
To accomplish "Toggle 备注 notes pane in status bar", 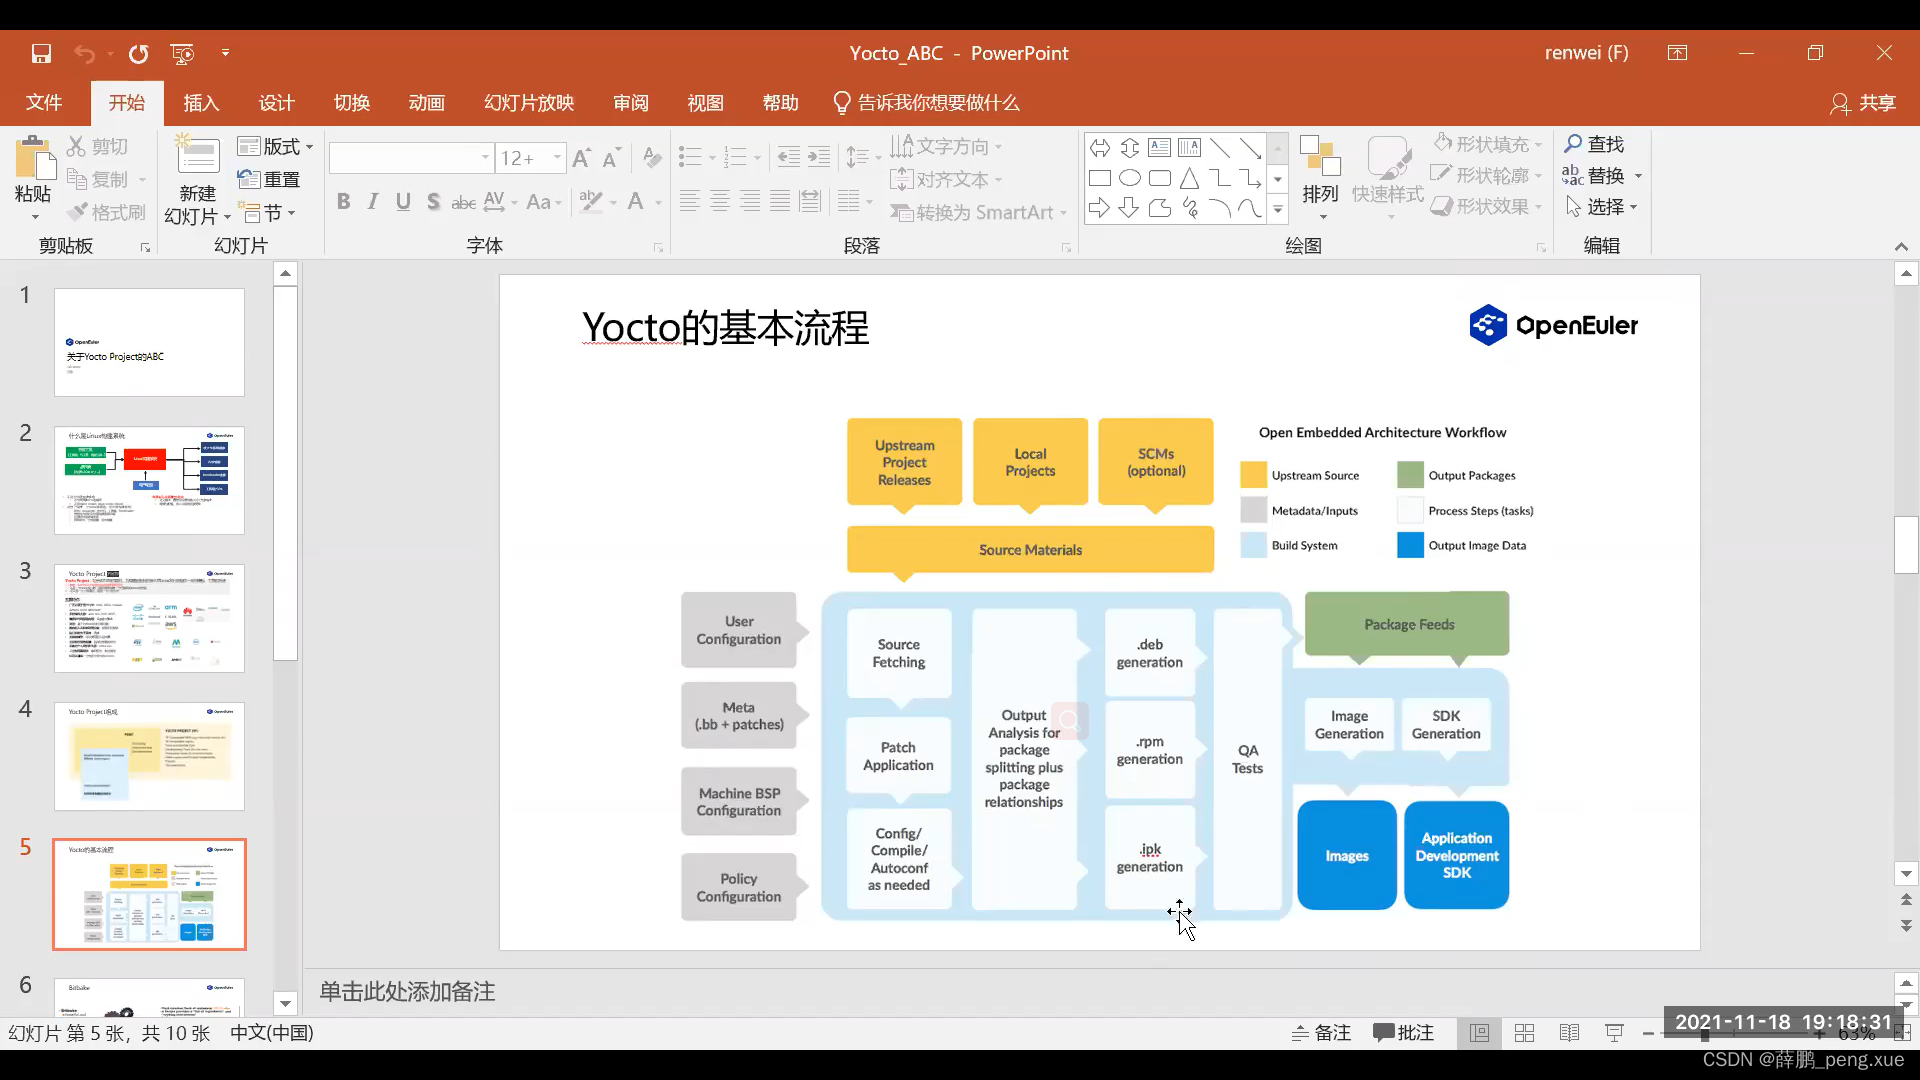I will click(1321, 1033).
